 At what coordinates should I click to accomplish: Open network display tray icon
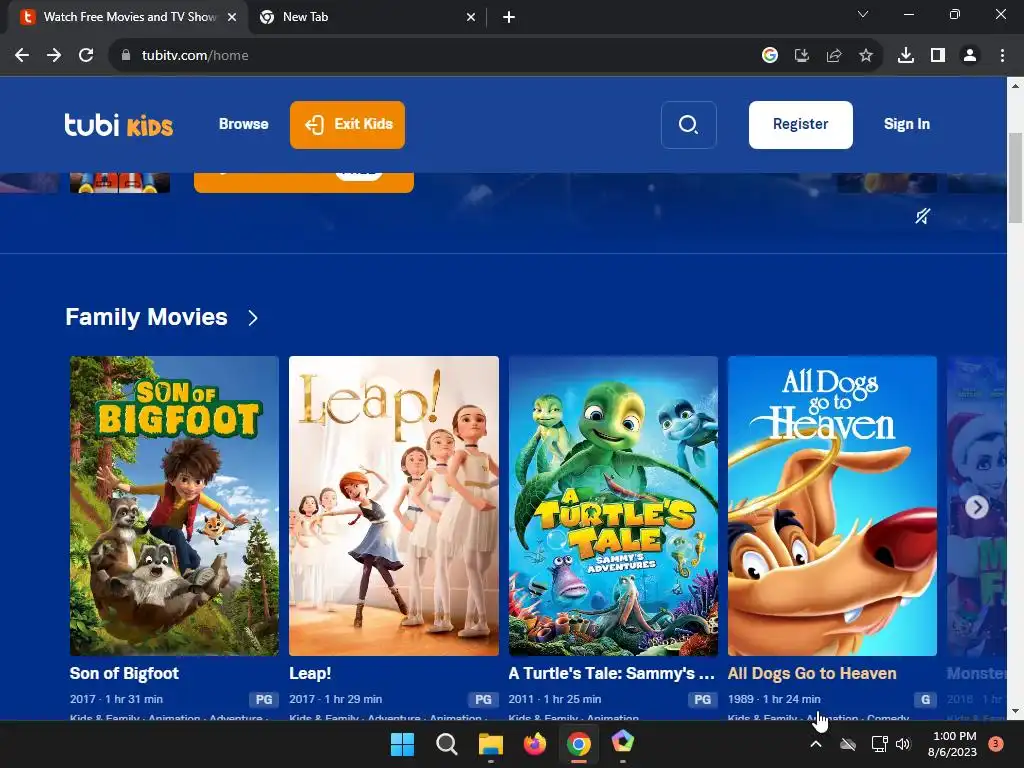tap(879, 744)
